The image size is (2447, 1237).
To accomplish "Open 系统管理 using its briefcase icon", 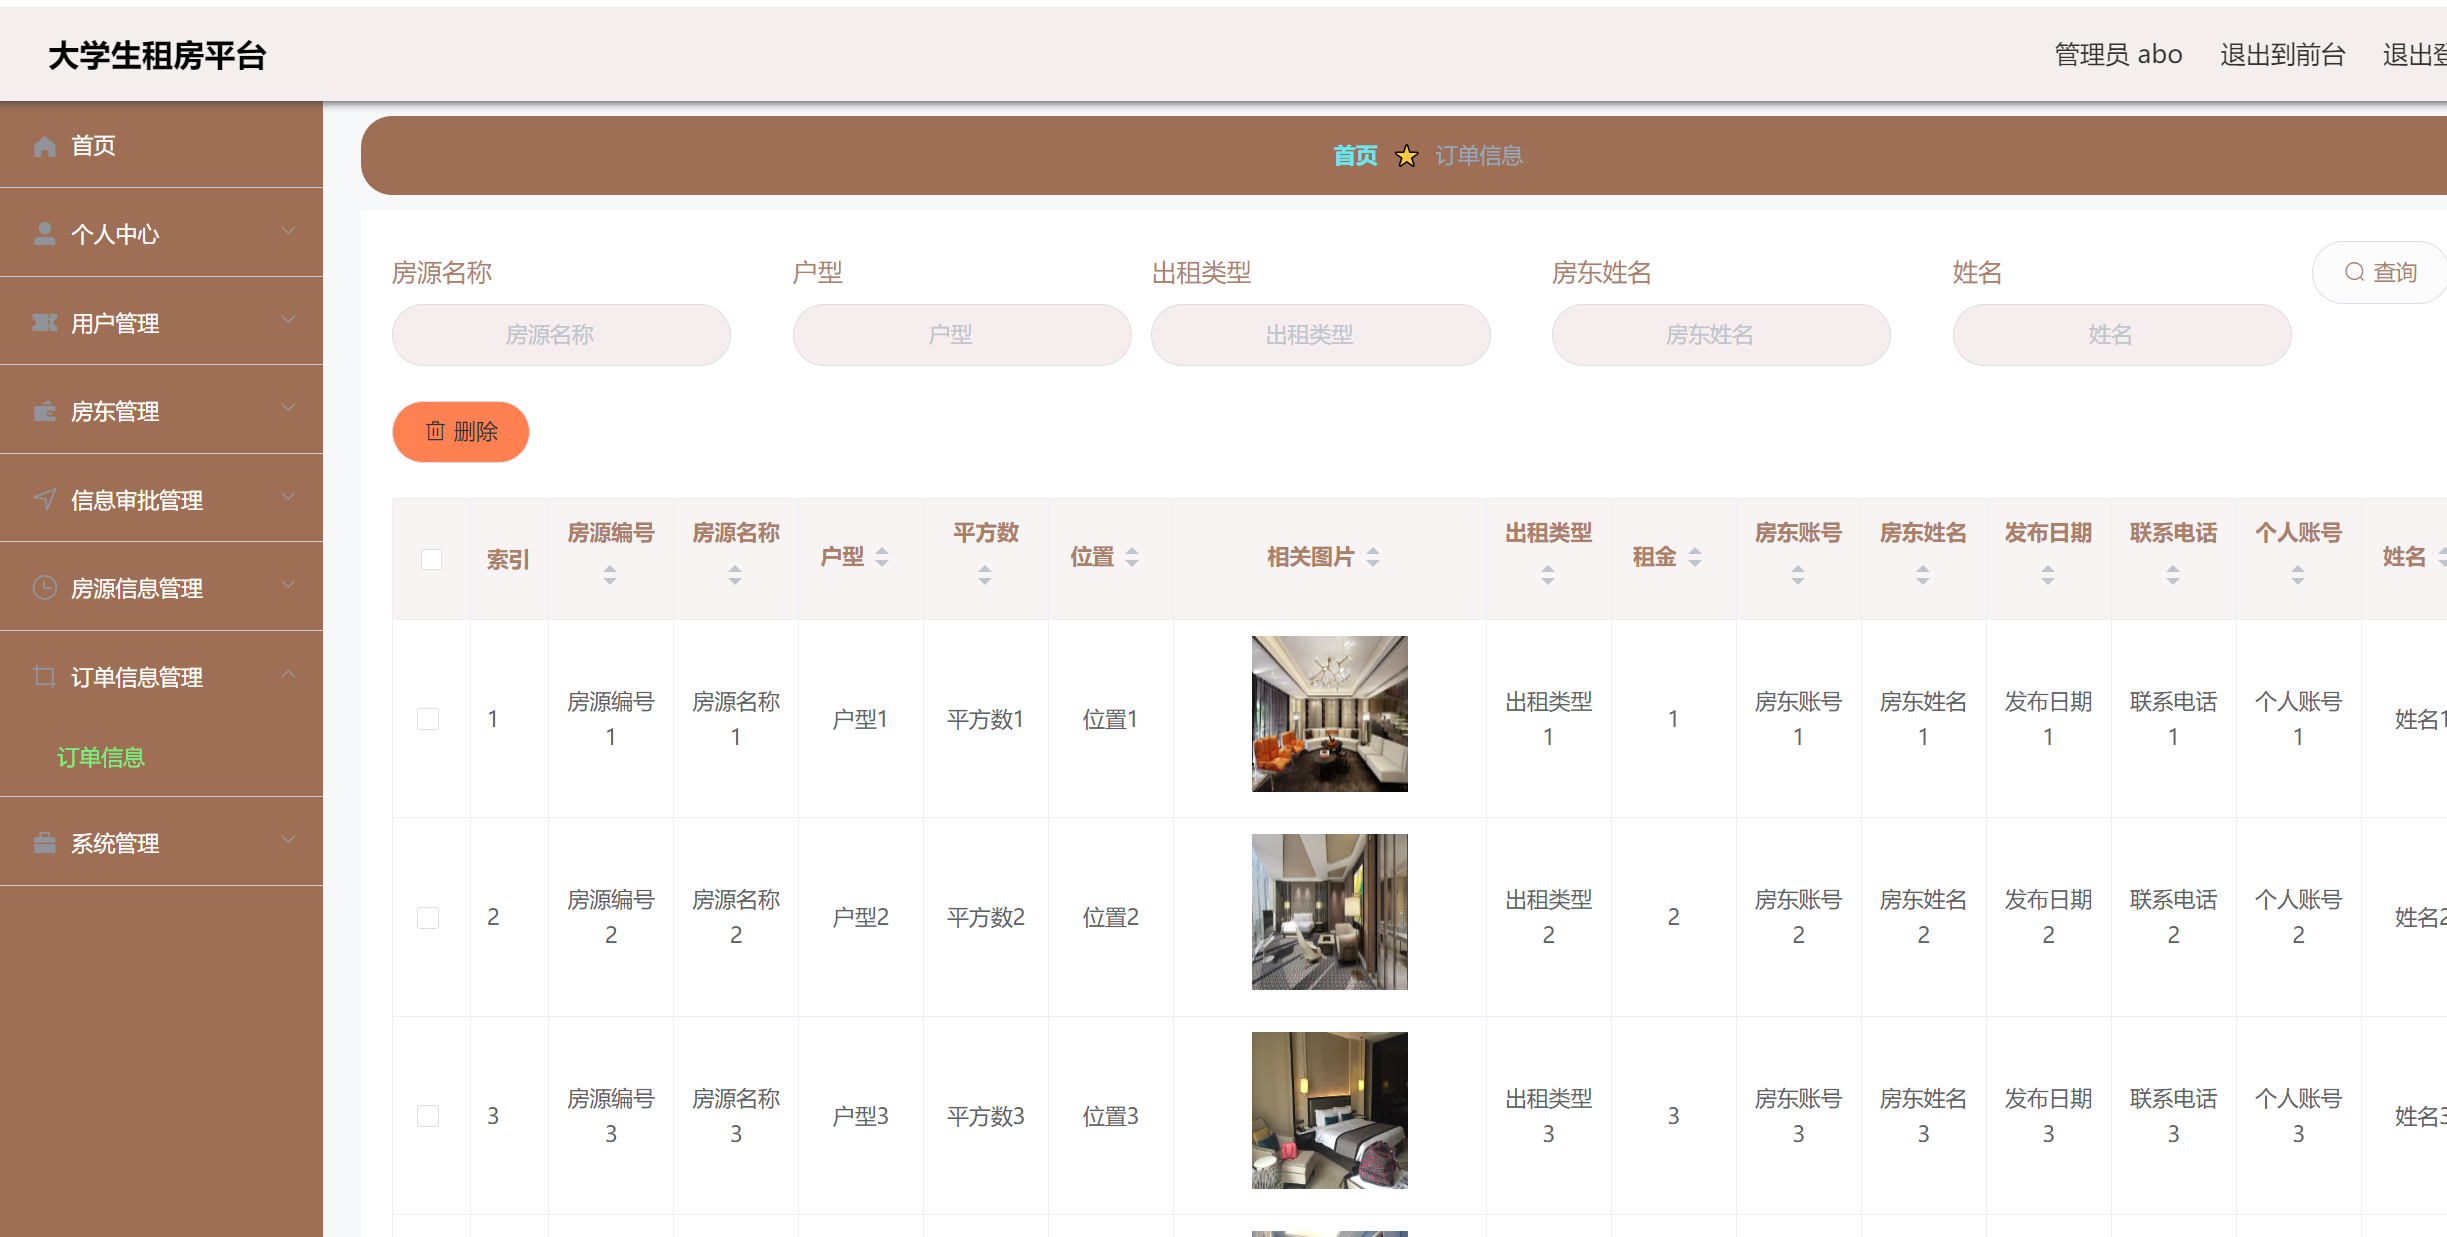I will (x=44, y=842).
